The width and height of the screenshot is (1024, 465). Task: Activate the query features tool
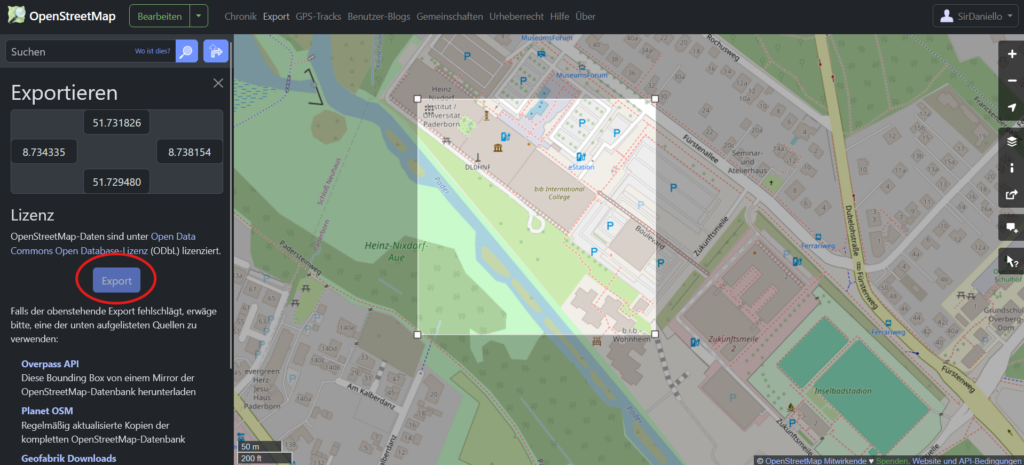(1011, 261)
